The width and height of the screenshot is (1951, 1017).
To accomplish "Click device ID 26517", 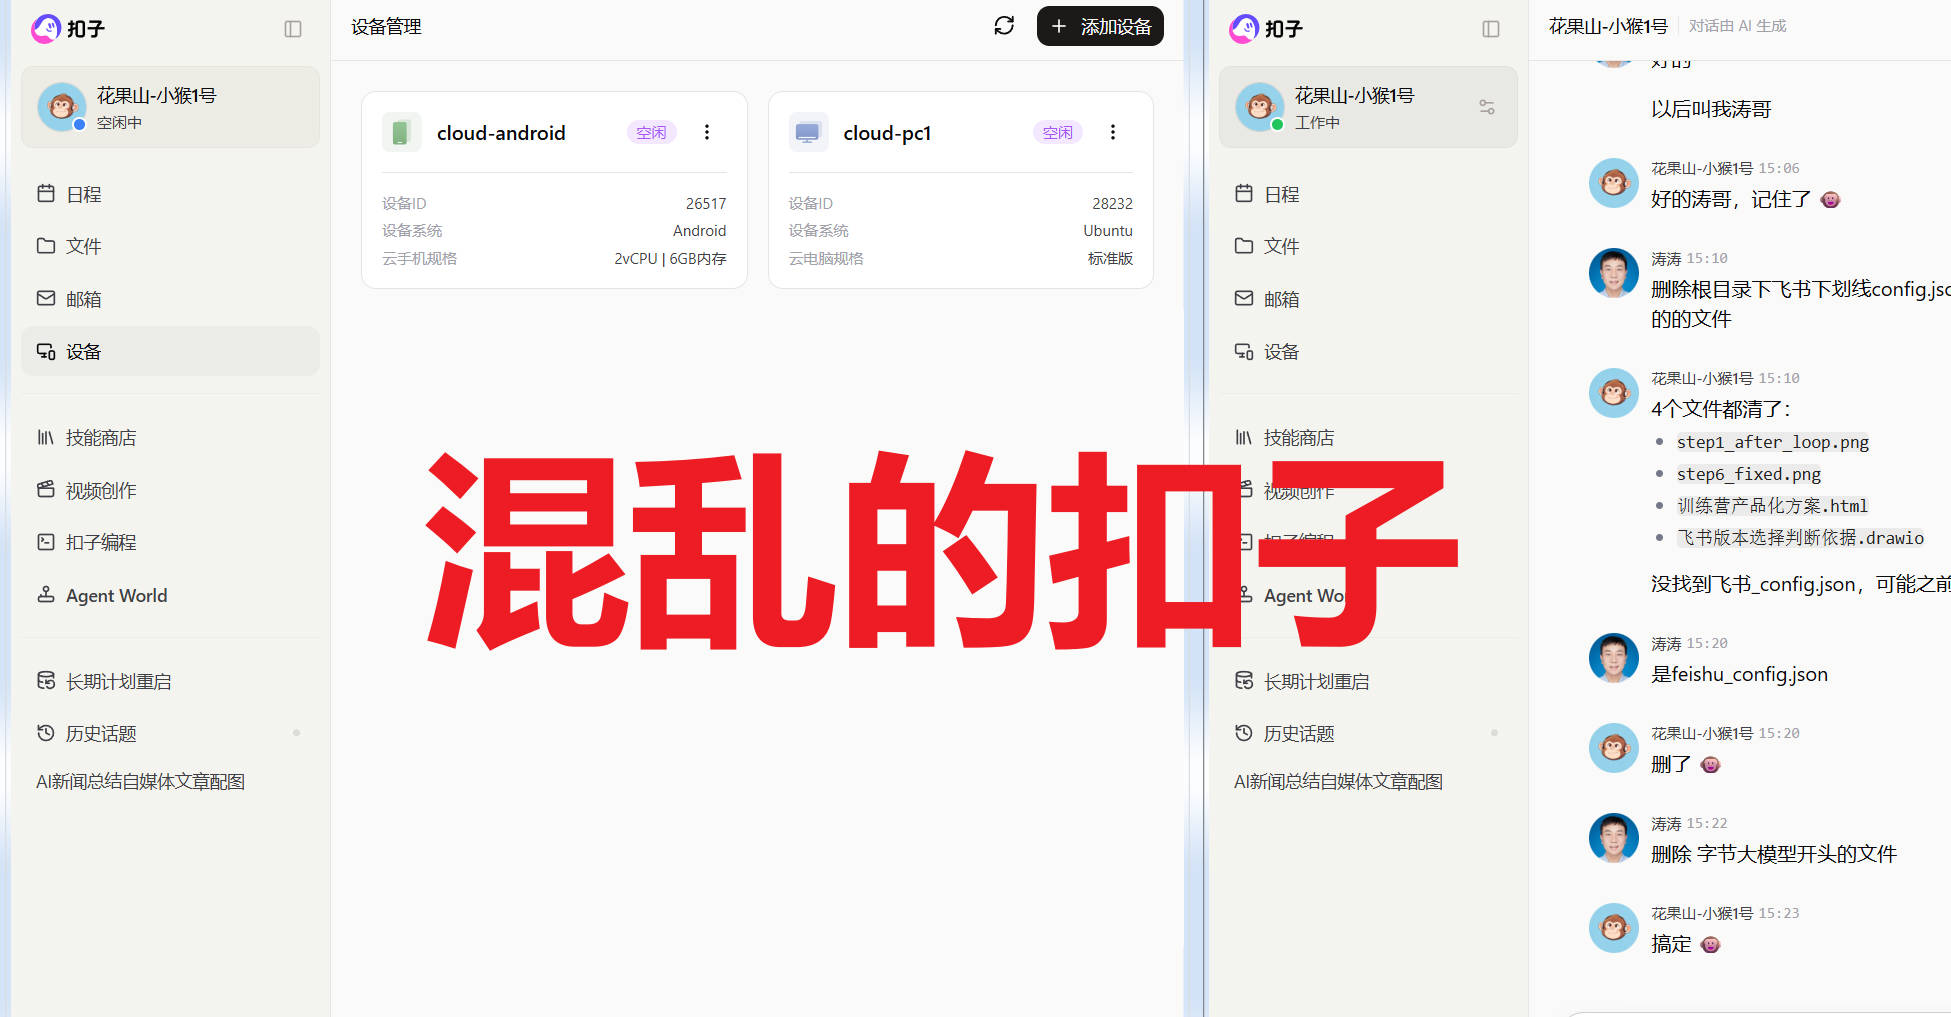I will coord(706,203).
